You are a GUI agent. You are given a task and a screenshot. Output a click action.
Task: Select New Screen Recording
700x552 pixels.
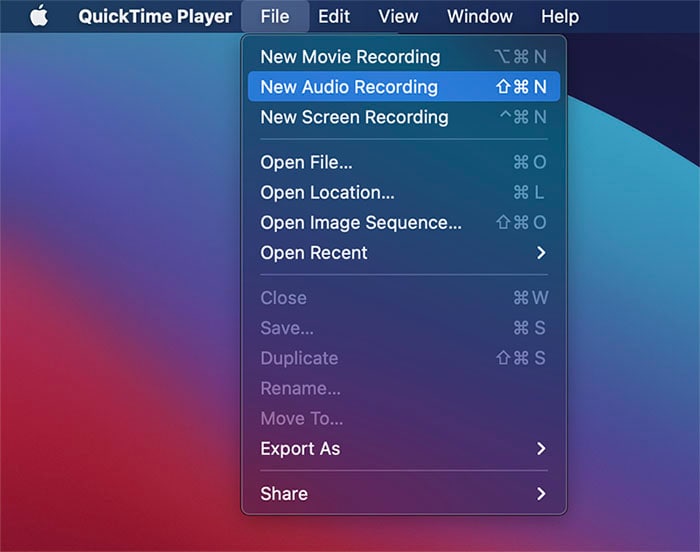(404, 117)
